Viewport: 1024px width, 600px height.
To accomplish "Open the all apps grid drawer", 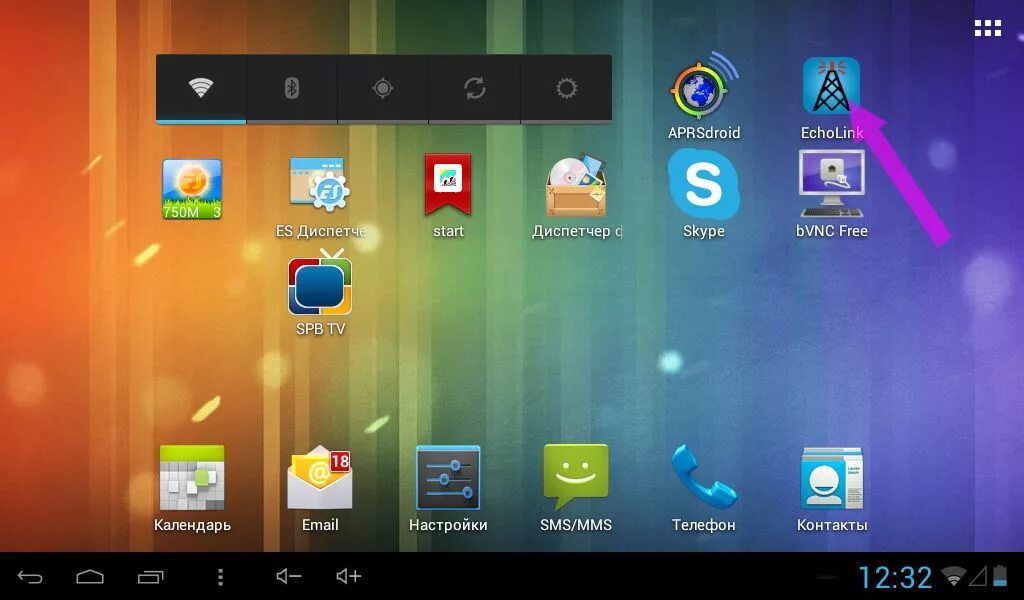I will 987,28.
